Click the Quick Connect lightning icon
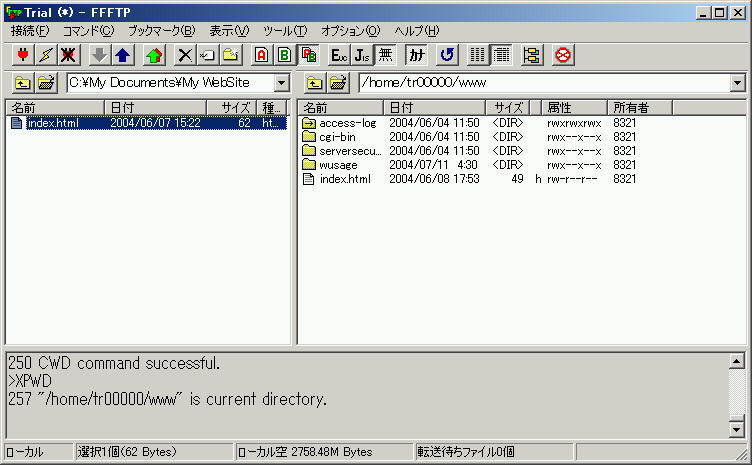Viewport: 752px width, 465px height. (45, 55)
